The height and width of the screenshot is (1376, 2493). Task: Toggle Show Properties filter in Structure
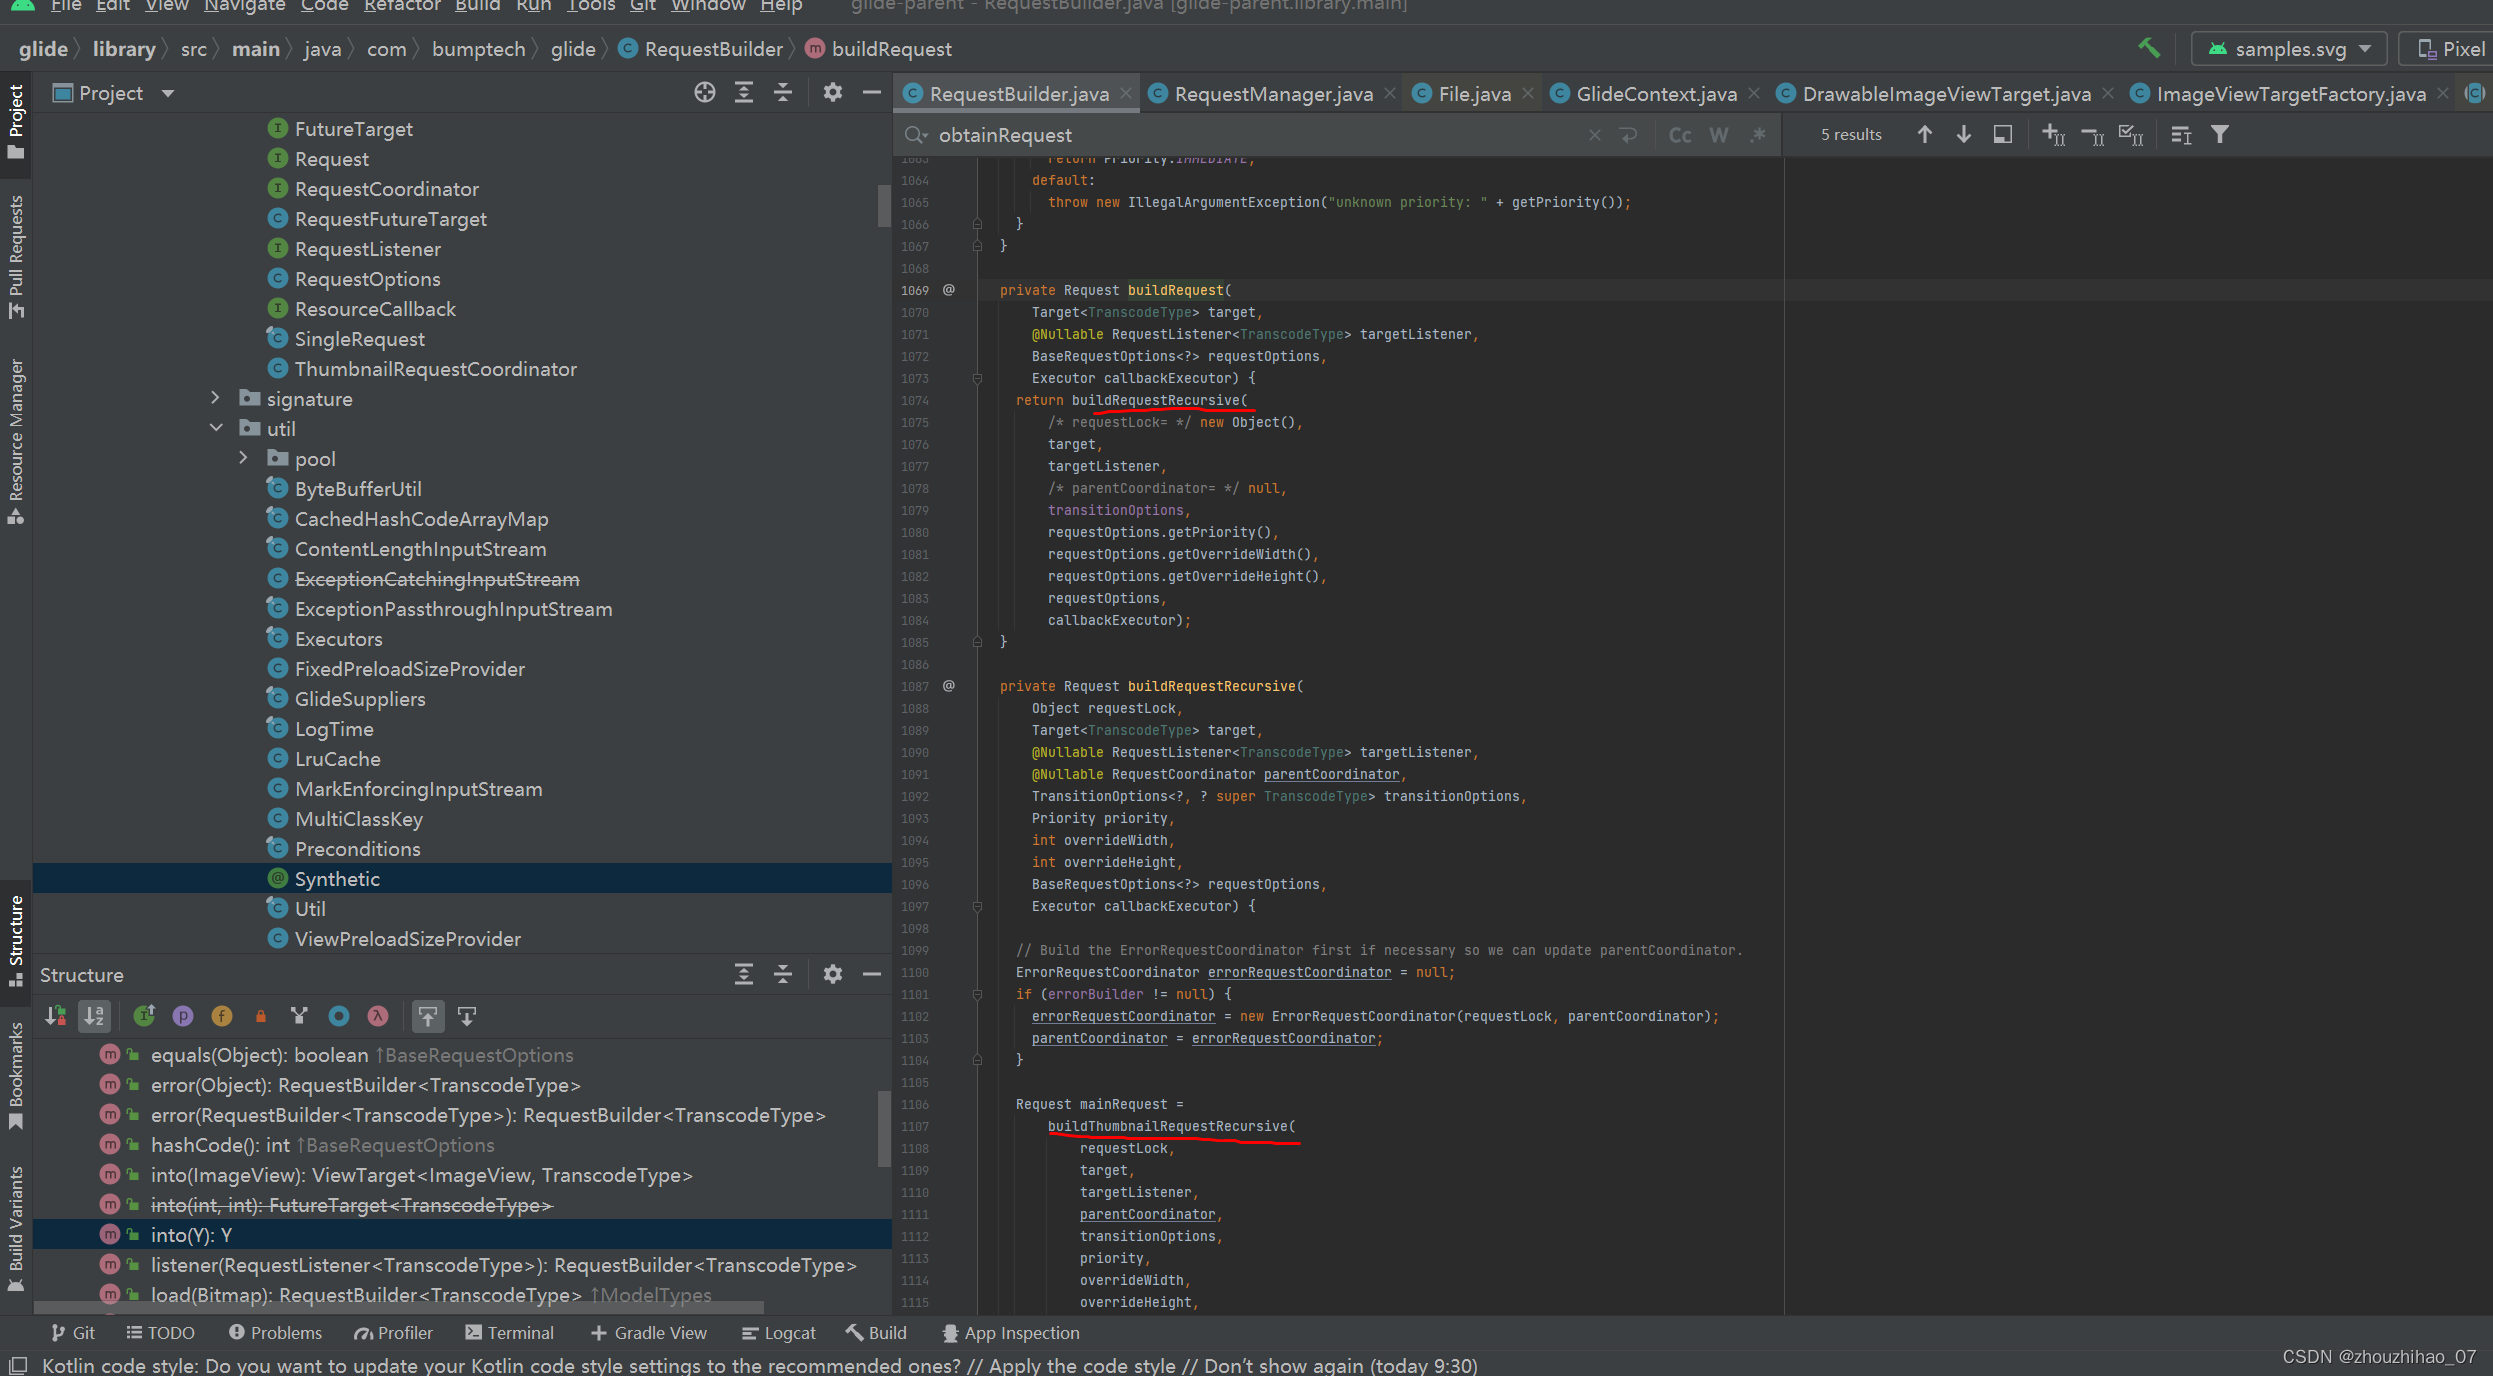coord(183,1016)
